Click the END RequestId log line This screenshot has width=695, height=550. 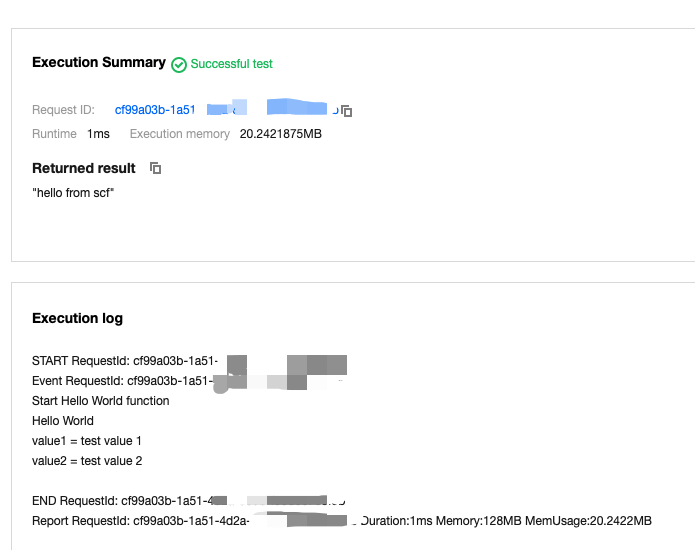pyautogui.click(x=122, y=501)
